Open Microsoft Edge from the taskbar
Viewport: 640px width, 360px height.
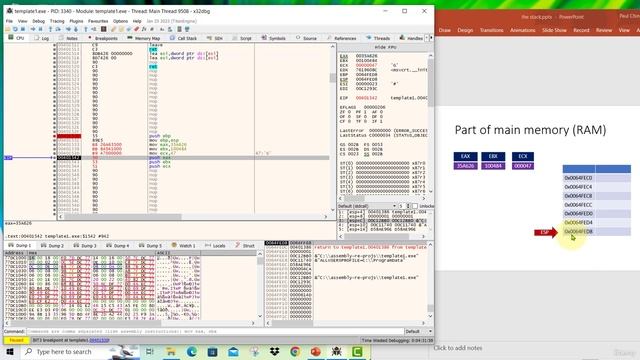pos(191,351)
